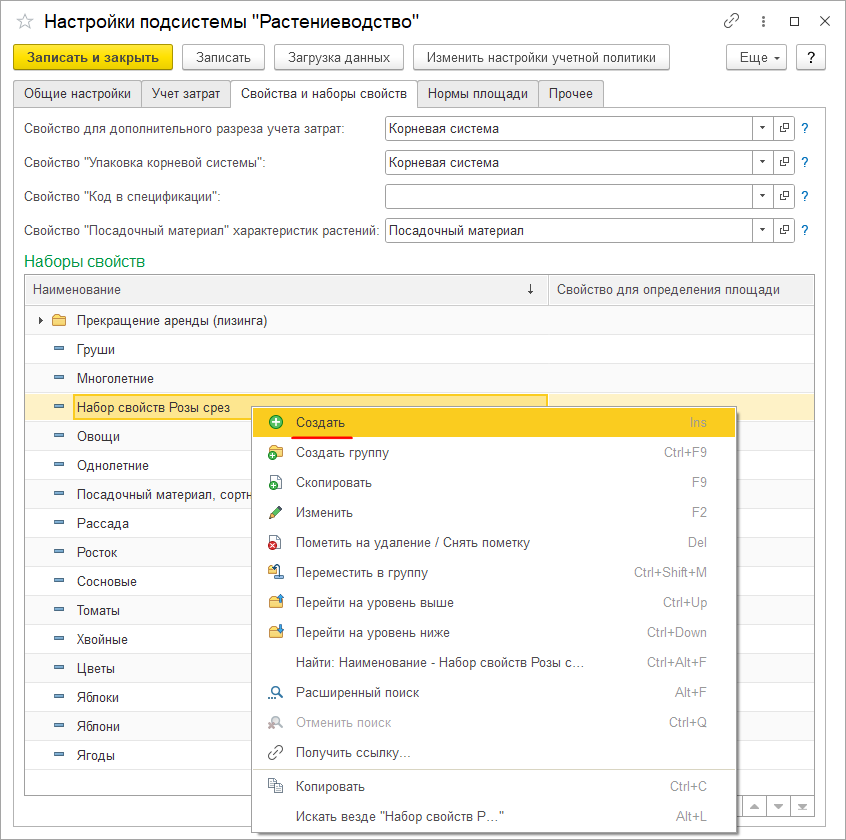
Task: Select Пометить на удаление menu item
Action: coord(412,542)
